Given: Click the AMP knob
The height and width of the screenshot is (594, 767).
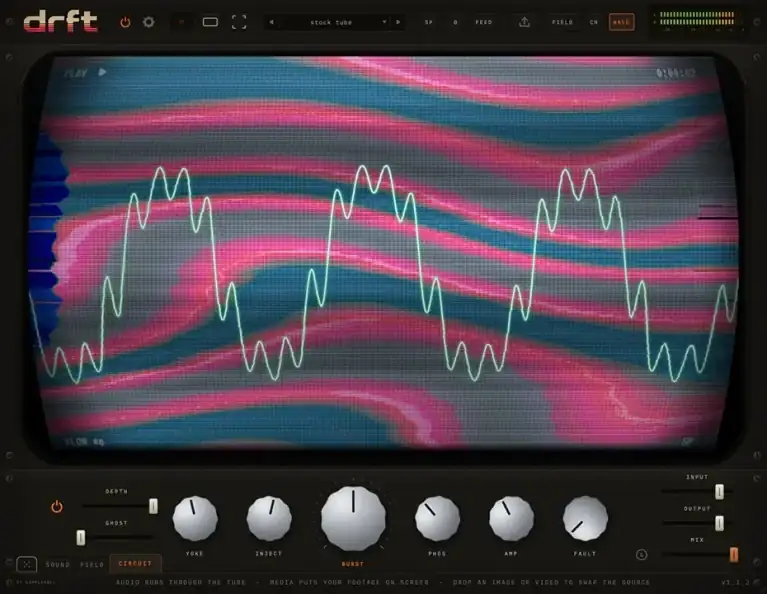Looking at the screenshot, I should click(511, 518).
